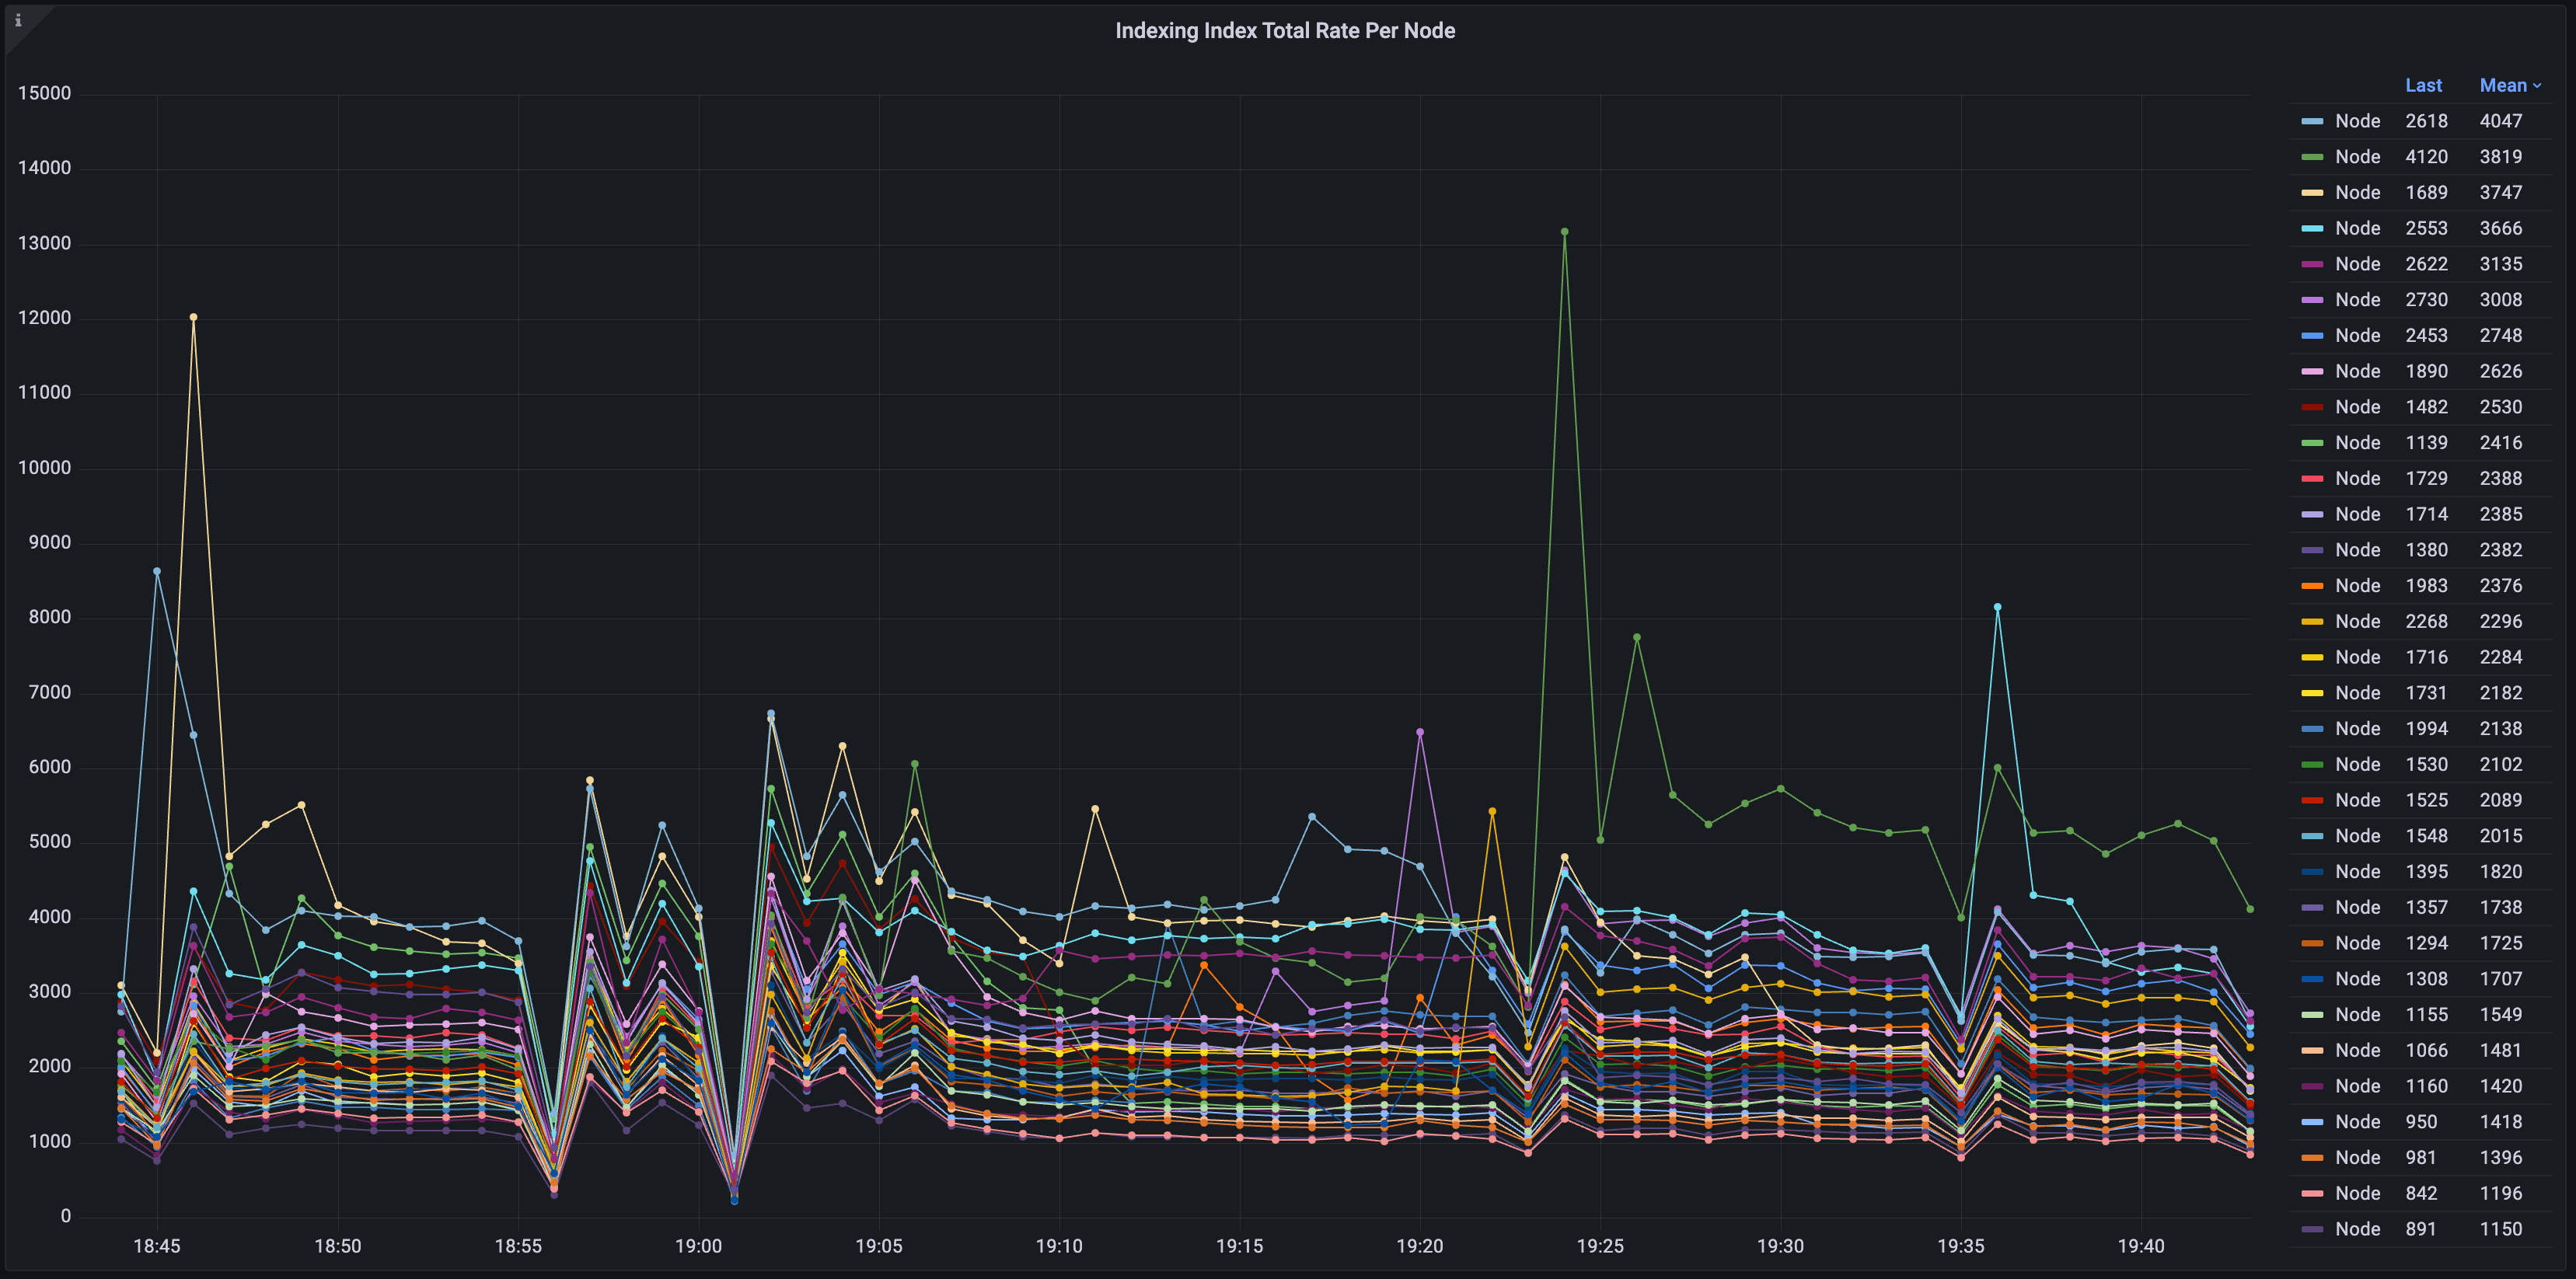Click color swatch of Node with mean 2530
Image resolution: width=2576 pixels, height=1279 pixels.
click(2312, 408)
